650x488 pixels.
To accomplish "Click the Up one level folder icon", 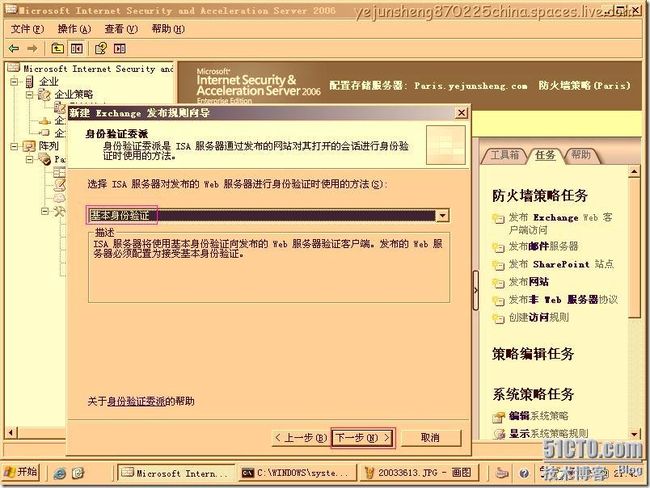I will click(x=57, y=49).
